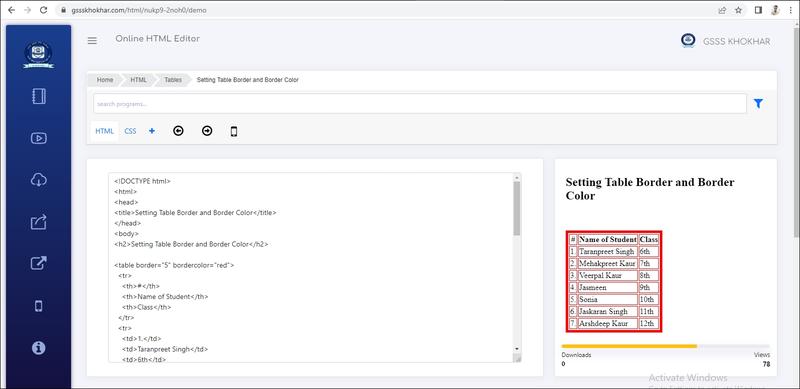Click the info circle icon in sidebar
Screen dimensions: 800x389
coord(39,348)
